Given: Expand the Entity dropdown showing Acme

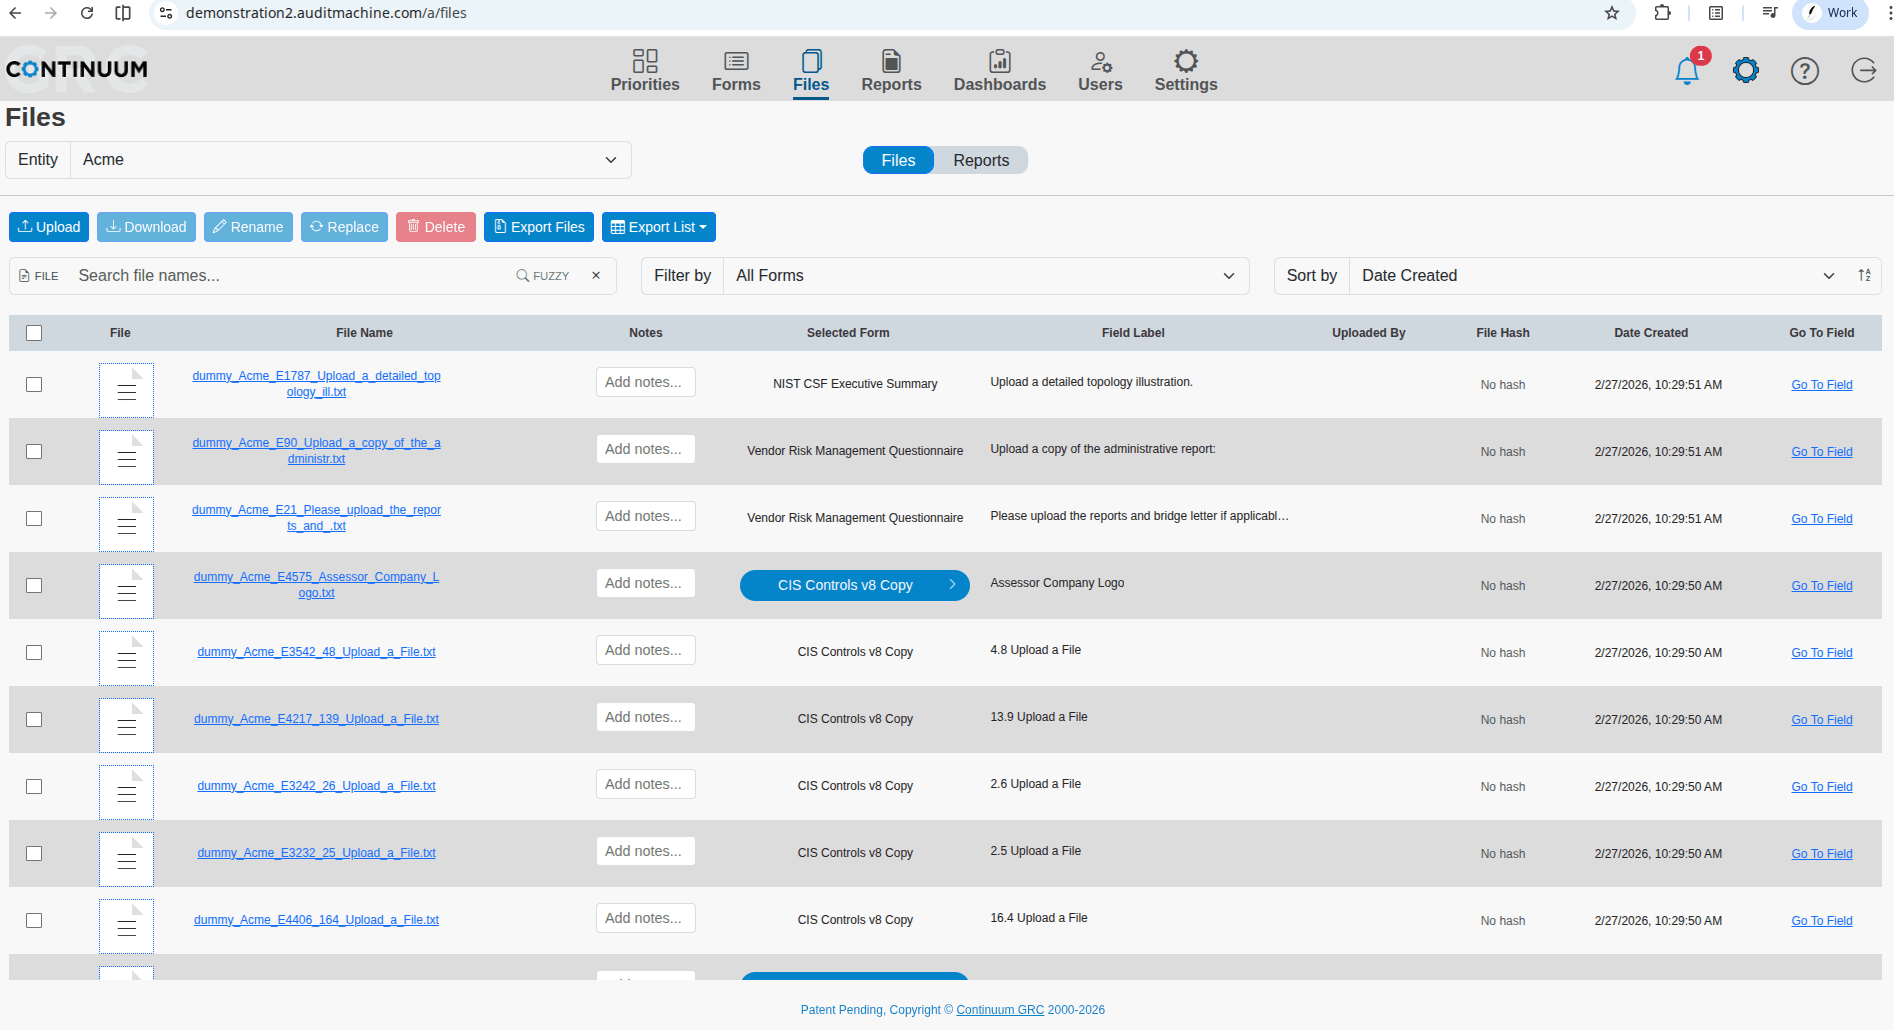Looking at the screenshot, I should pos(350,160).
